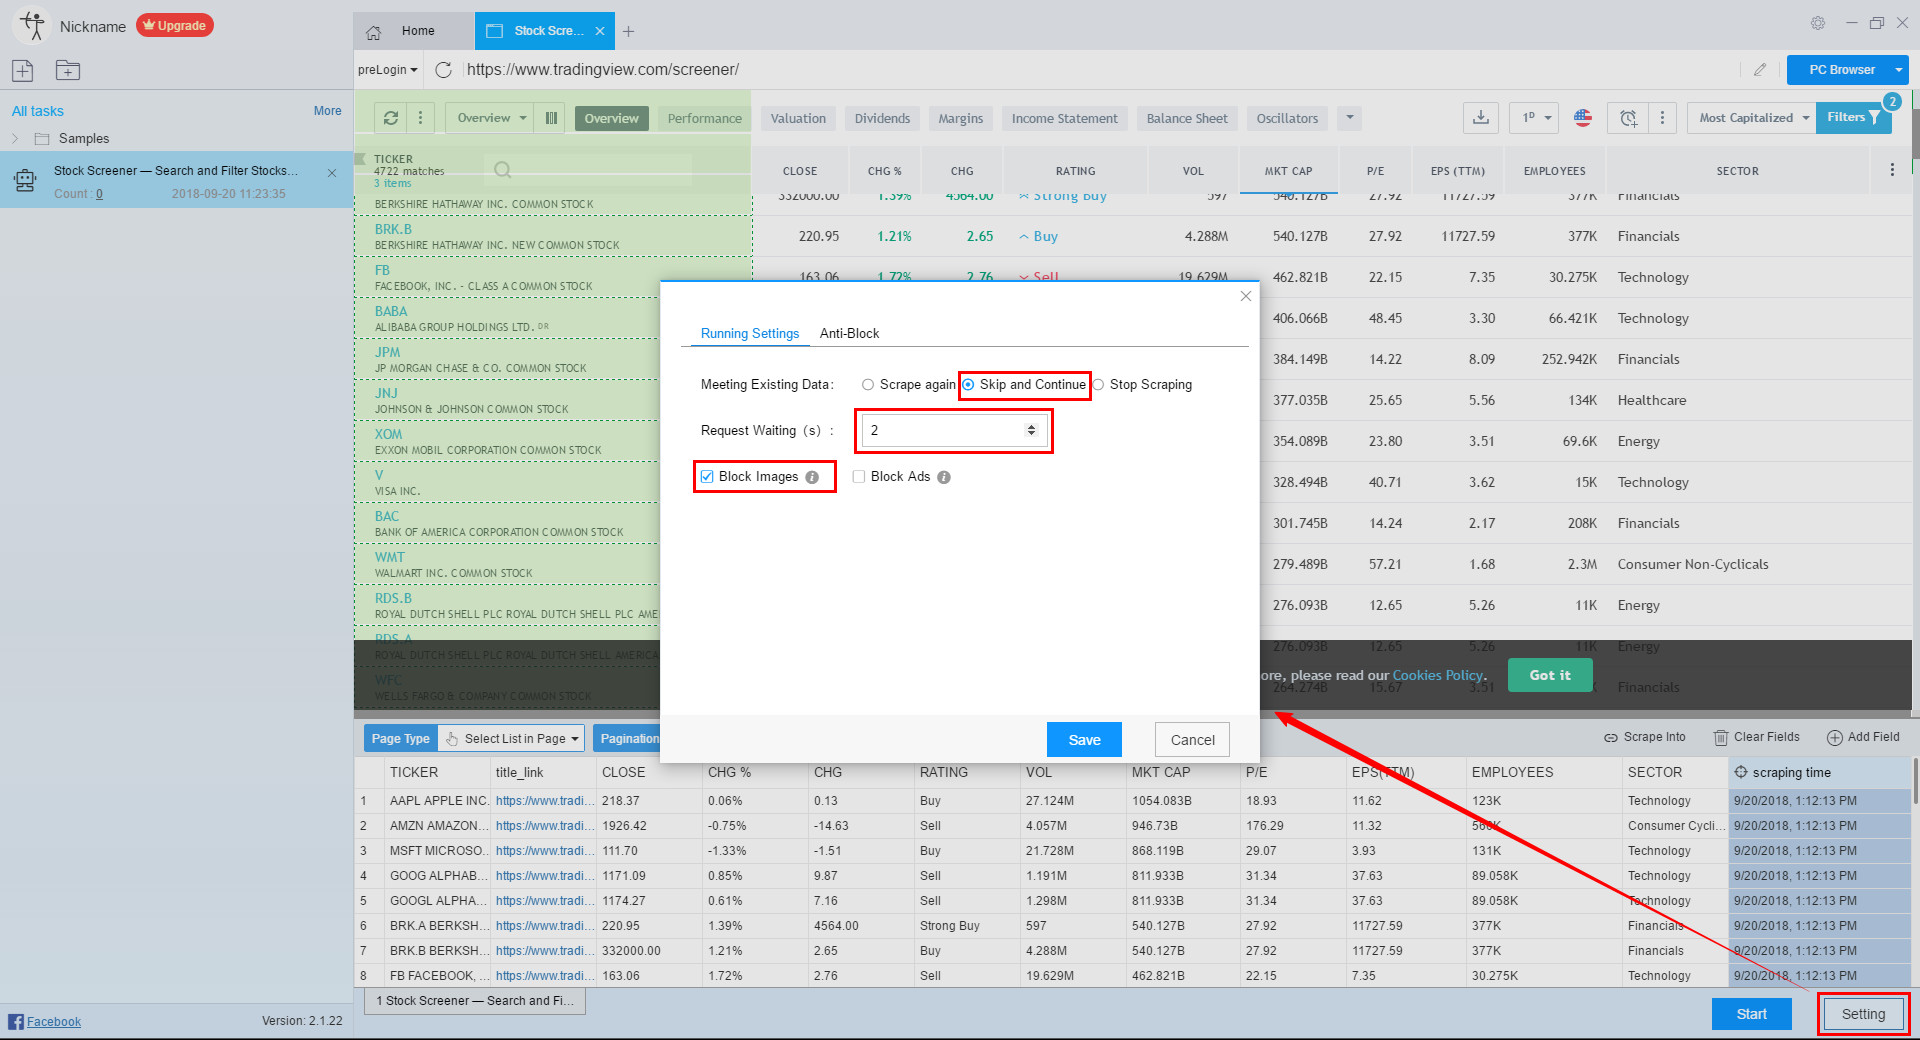Click Block Images info icon
Image resolution: width=1920 pixels, height=1040 pixels.
812,477
